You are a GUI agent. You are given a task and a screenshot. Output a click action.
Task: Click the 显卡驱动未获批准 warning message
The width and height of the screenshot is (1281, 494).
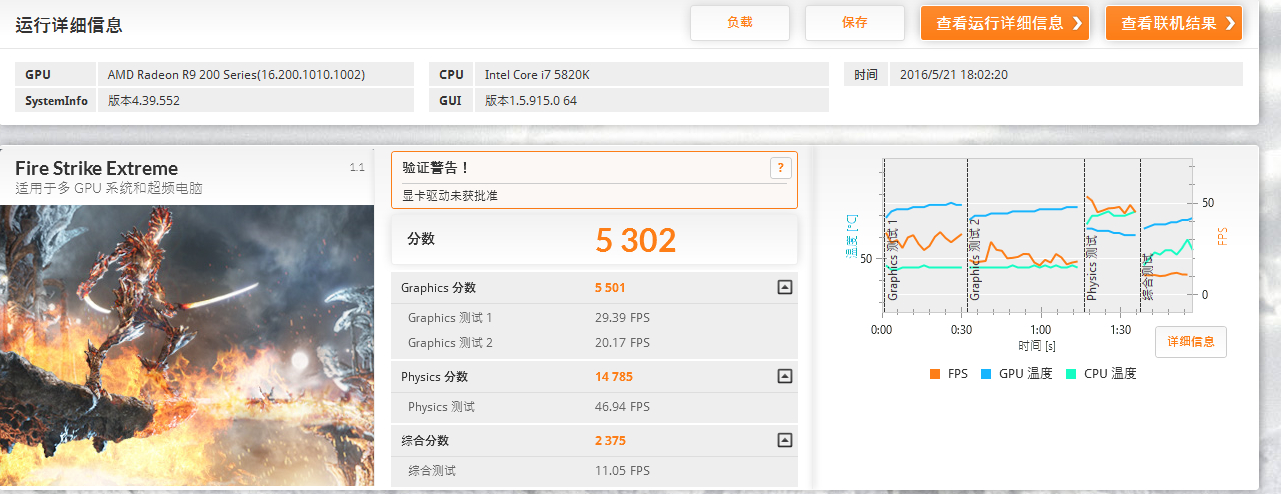tap(450, 196)
